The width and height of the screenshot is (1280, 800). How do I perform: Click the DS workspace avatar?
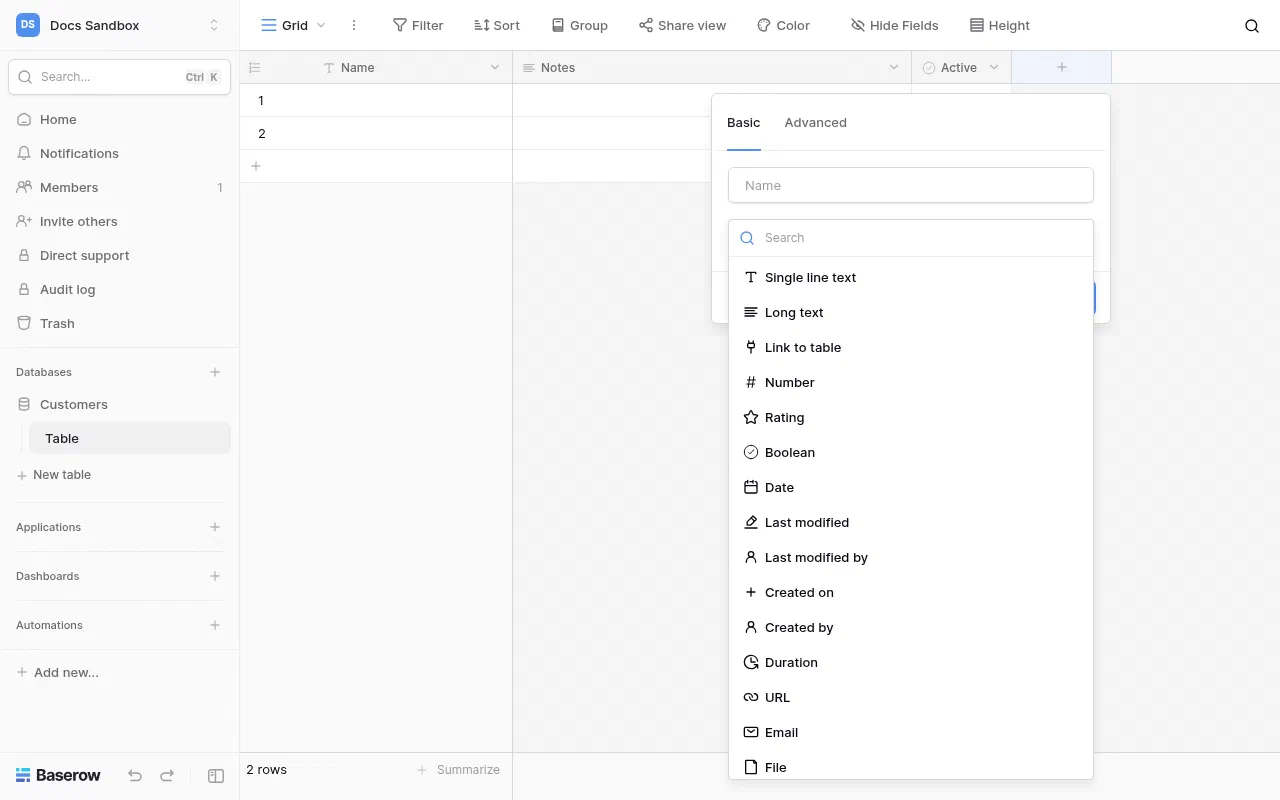[28, 25]
